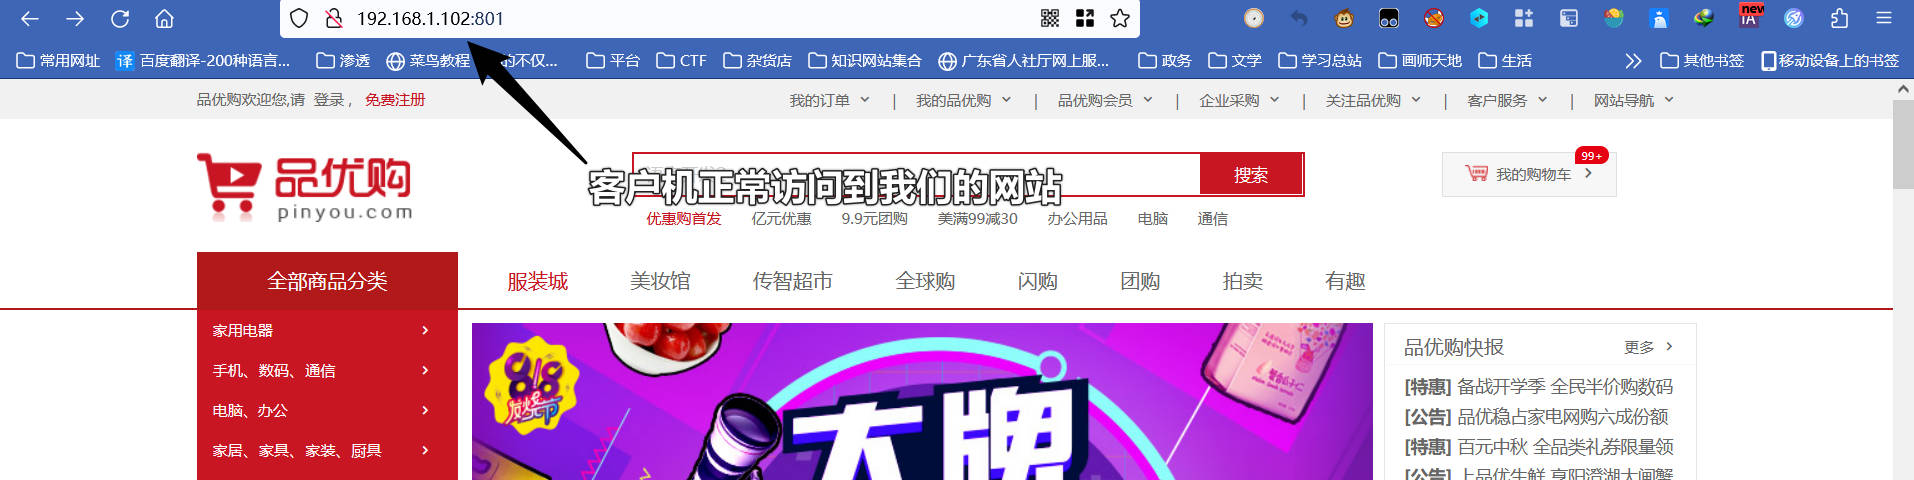Click the shield tracking protection icon
Screen dimensions: 1914x480
tap(298, 18)
